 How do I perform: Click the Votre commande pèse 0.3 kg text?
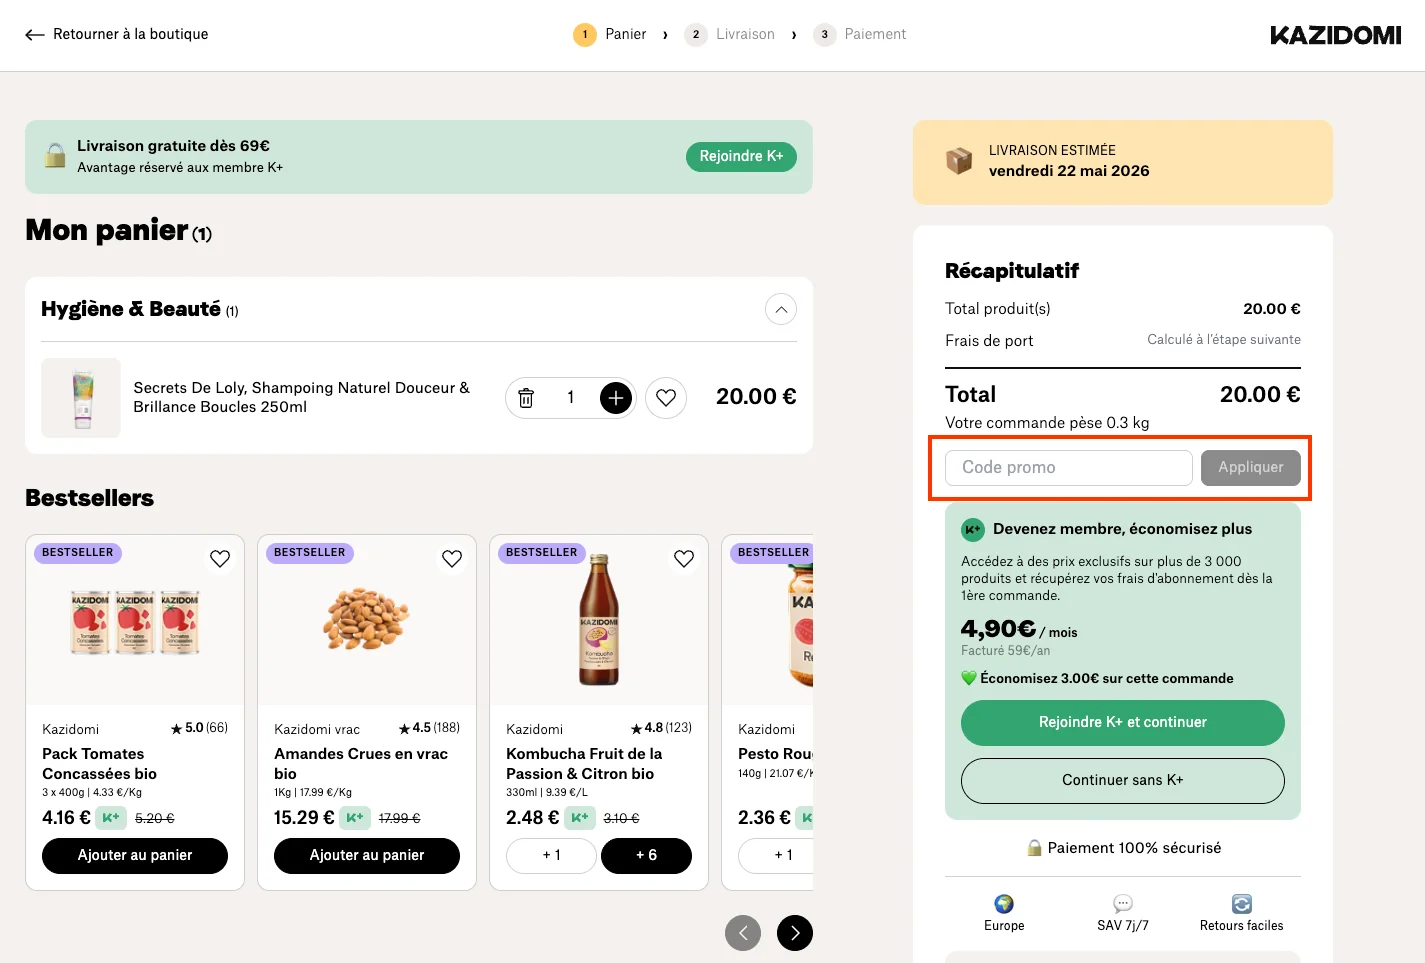pos(1047,423)
